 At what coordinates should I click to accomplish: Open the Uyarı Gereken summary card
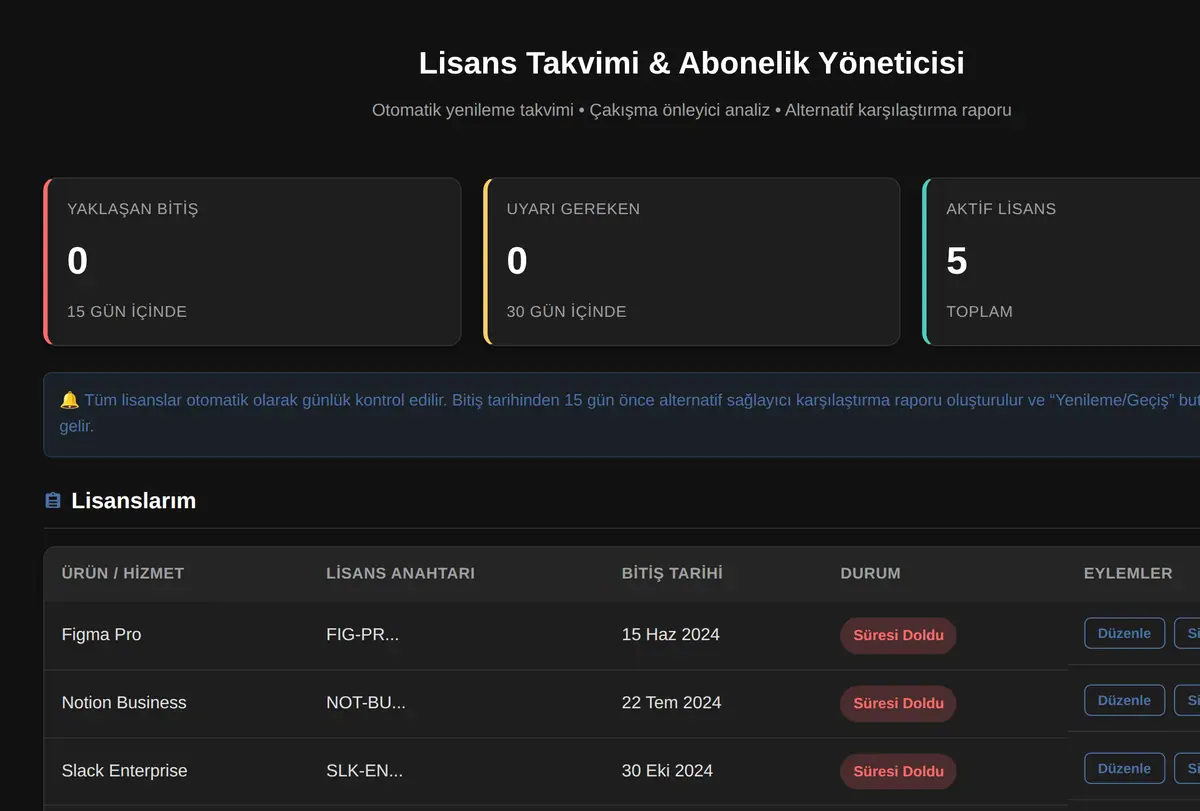click(x=692, y=262)
